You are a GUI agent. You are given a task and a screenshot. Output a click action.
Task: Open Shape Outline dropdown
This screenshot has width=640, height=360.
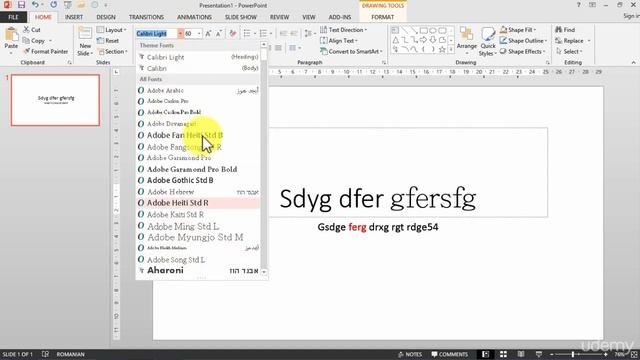tap(524, 41)
